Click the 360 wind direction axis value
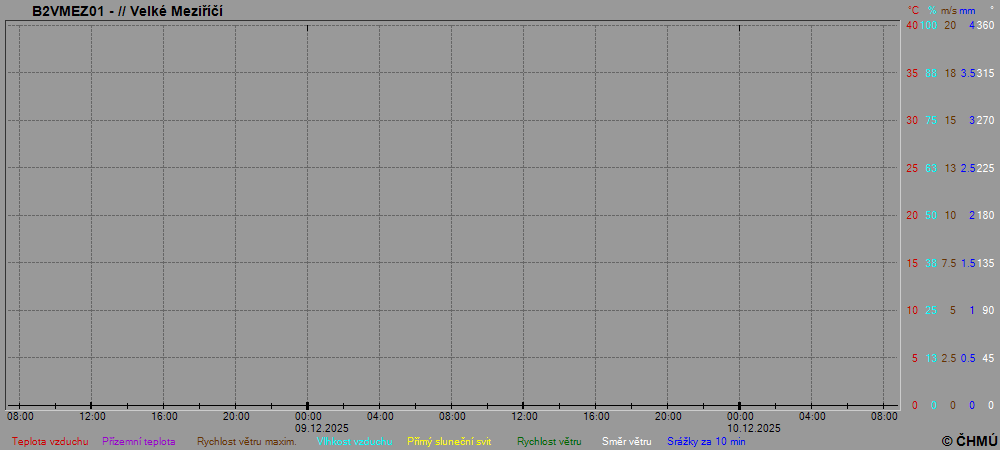Image resolution: width=1000 pixels, height=450 pixels. [x=986, y=25]
